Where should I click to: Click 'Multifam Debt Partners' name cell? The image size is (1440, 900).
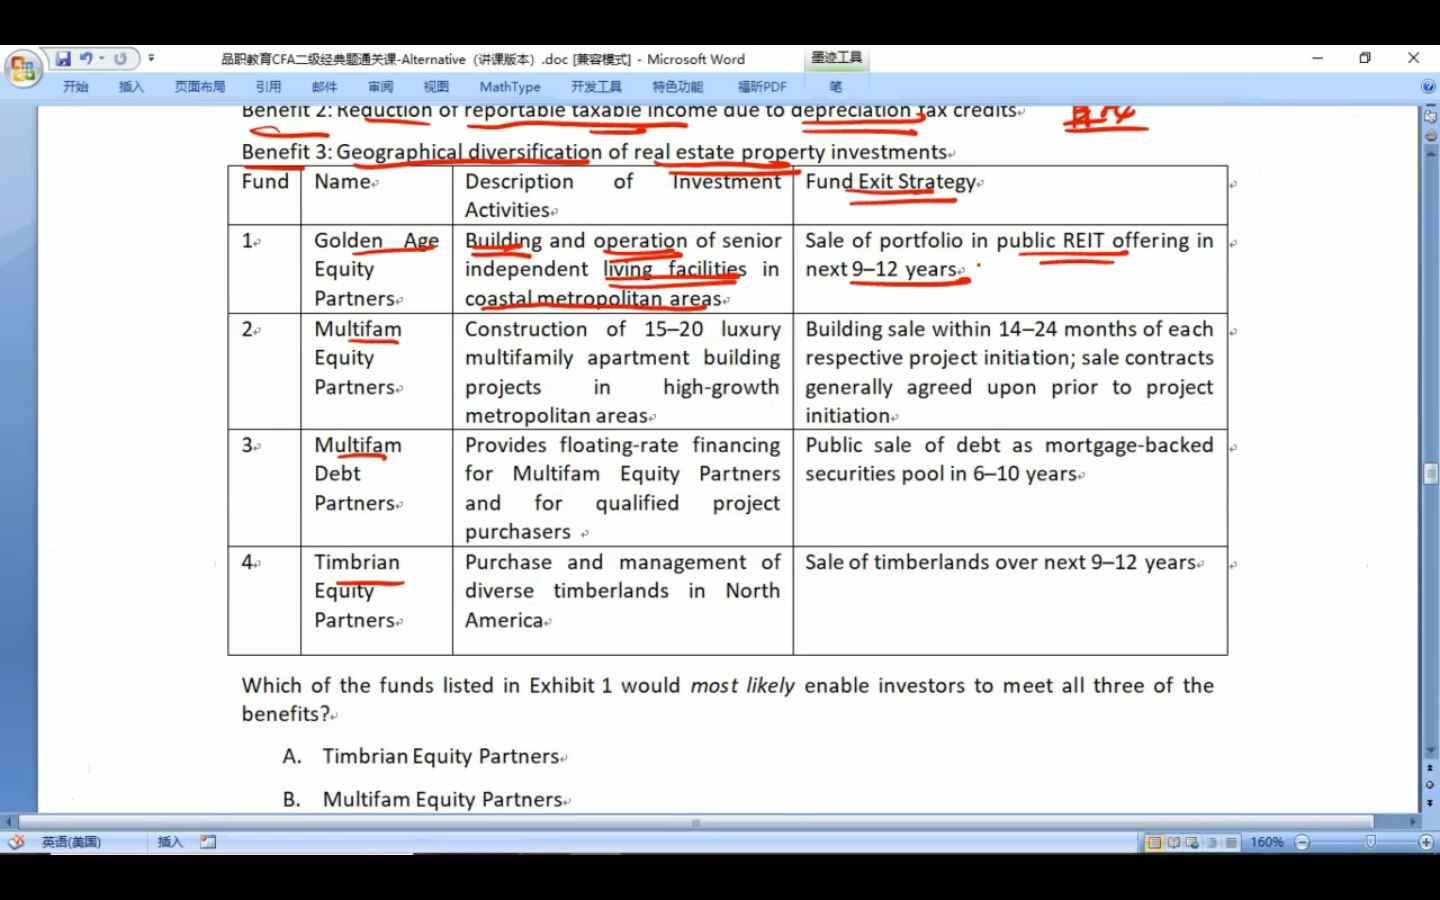coord(377,488)
